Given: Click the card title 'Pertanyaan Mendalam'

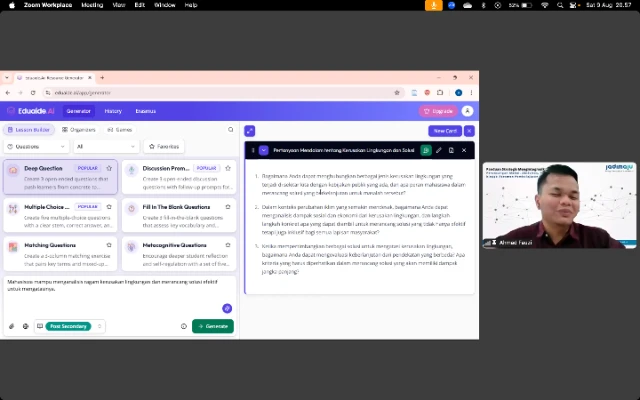Looking at the screenshot, I should pos(344,150).
